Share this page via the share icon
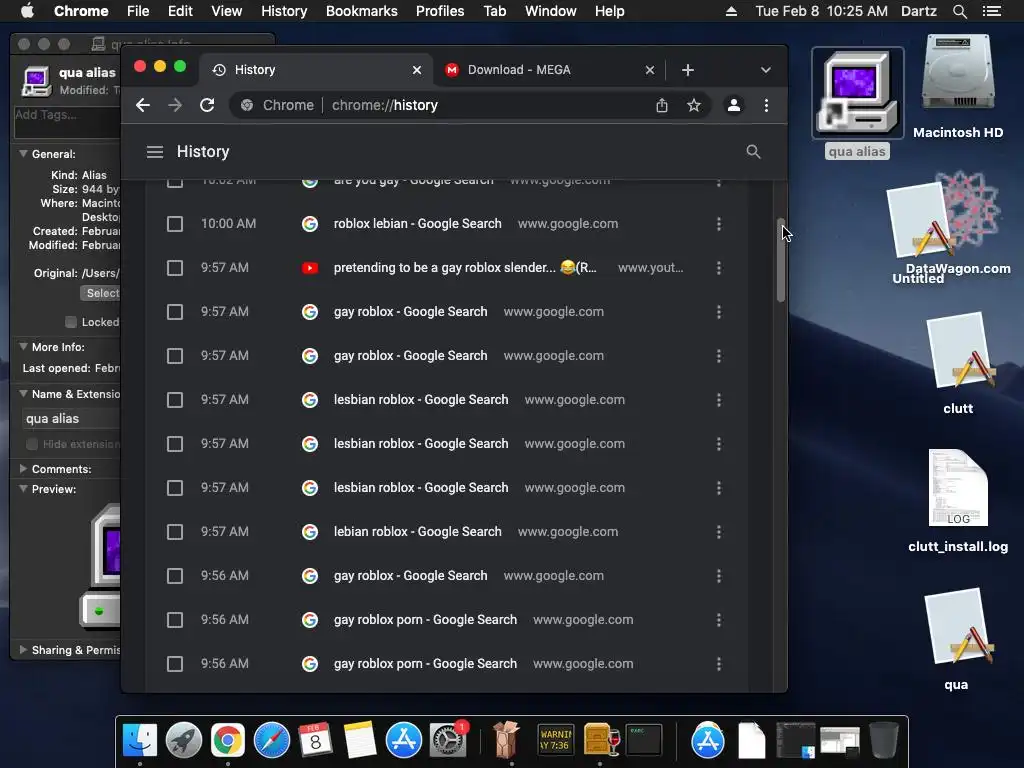 [662, 105]
